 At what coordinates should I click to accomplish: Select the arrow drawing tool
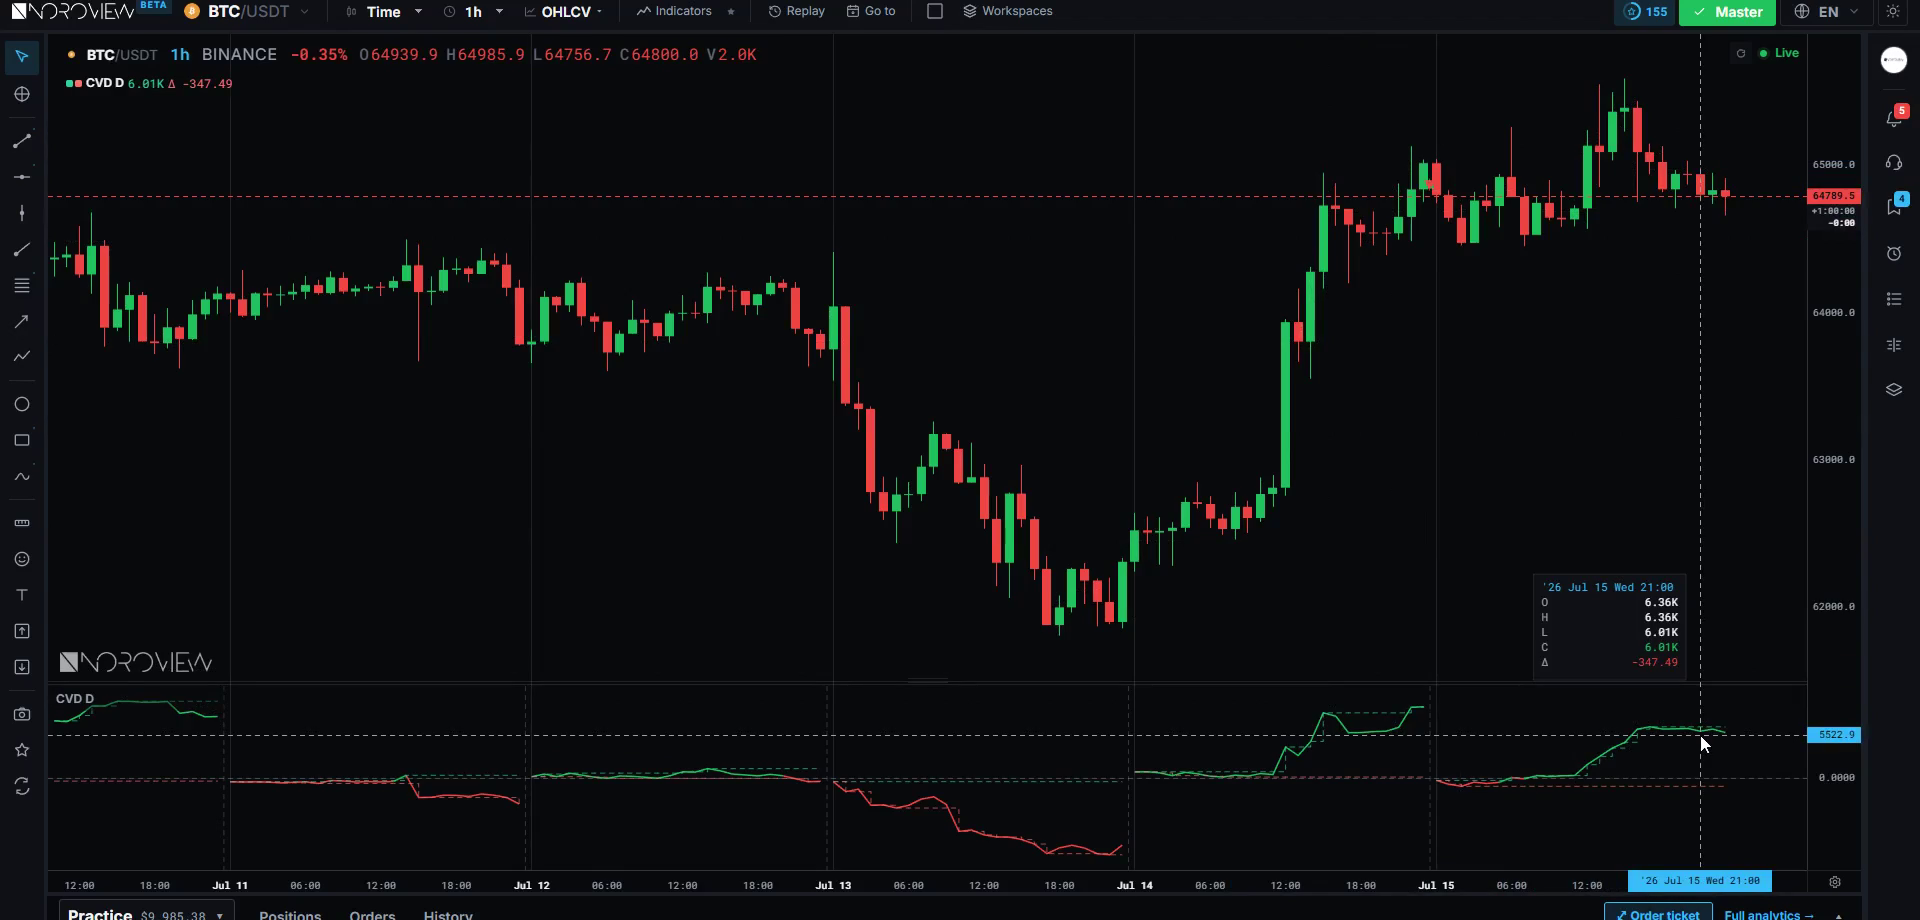click(22, 321)
